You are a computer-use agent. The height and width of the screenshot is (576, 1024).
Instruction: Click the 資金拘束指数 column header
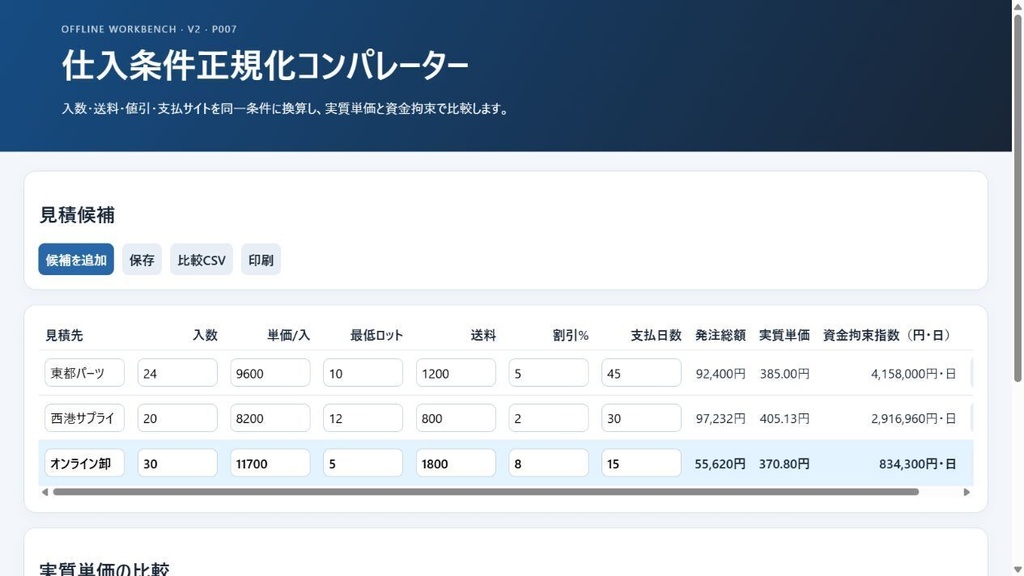(889, 335)
